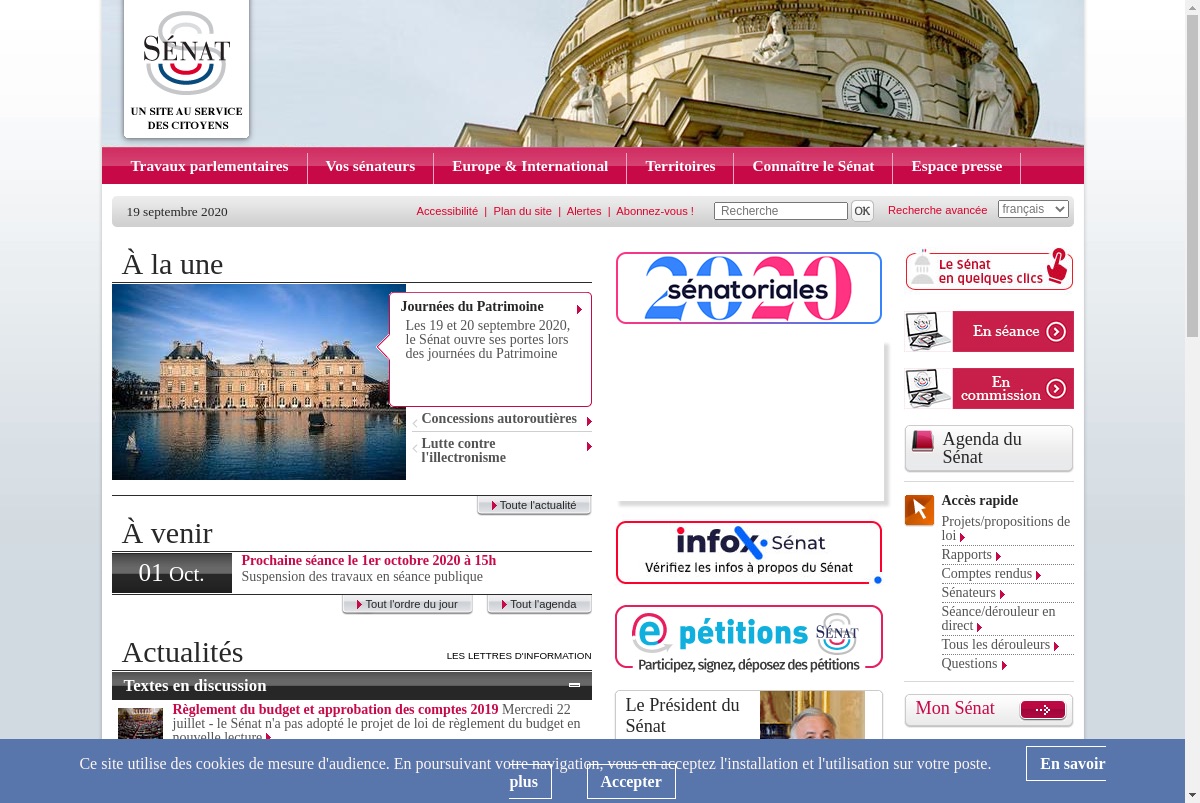The width and height of the screenshot is (1200, 803).
Task: Click the 'Abonnez-vous !' link
Action: click(655, 211)
